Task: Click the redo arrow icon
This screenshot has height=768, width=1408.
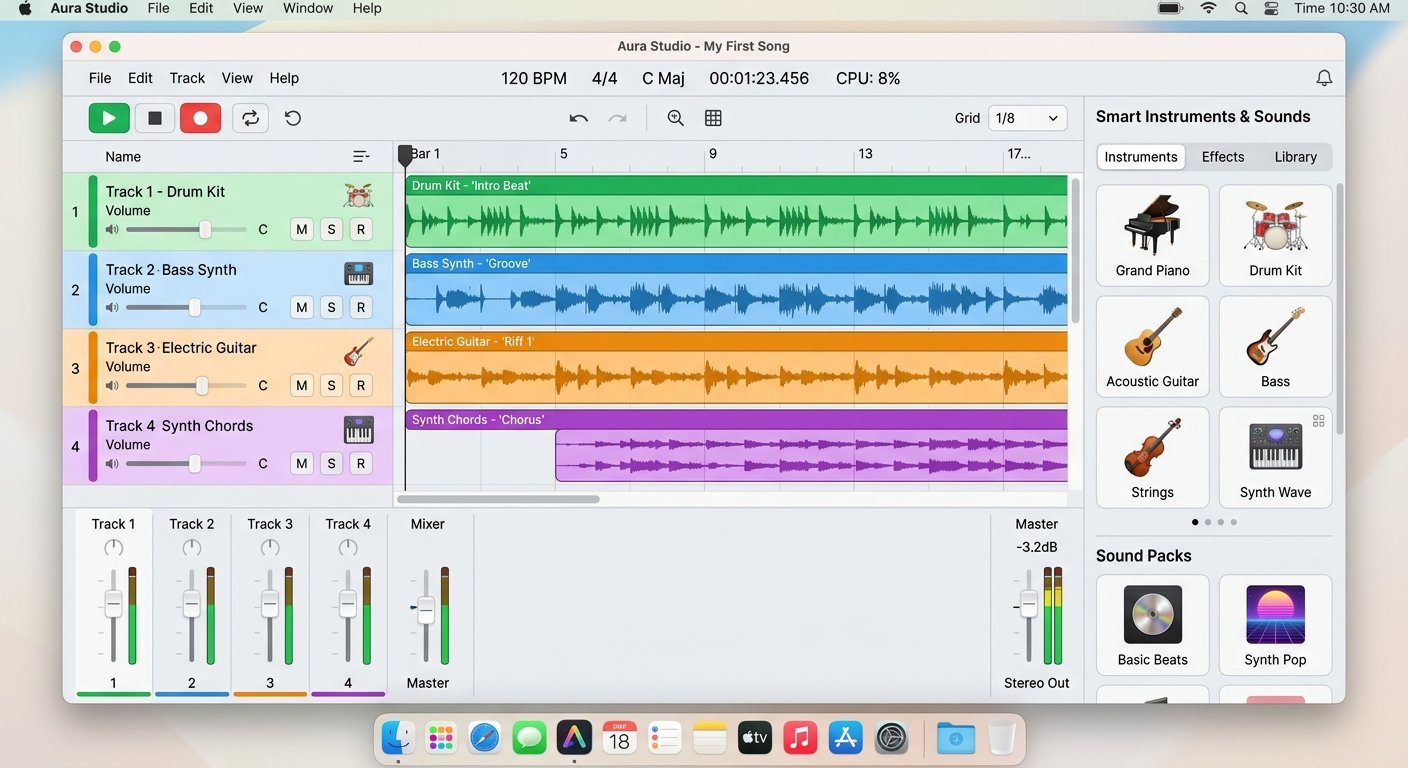Action: pos(618,118)
